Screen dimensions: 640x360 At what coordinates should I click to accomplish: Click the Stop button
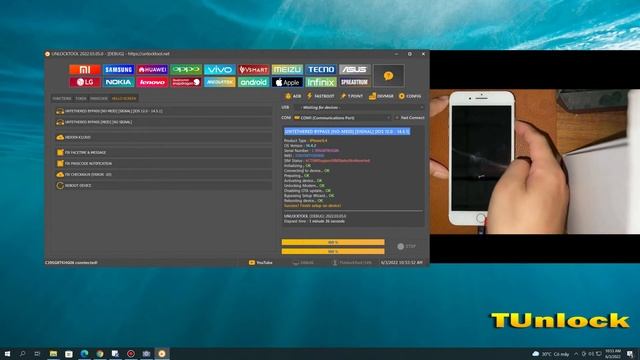point(407,247)
